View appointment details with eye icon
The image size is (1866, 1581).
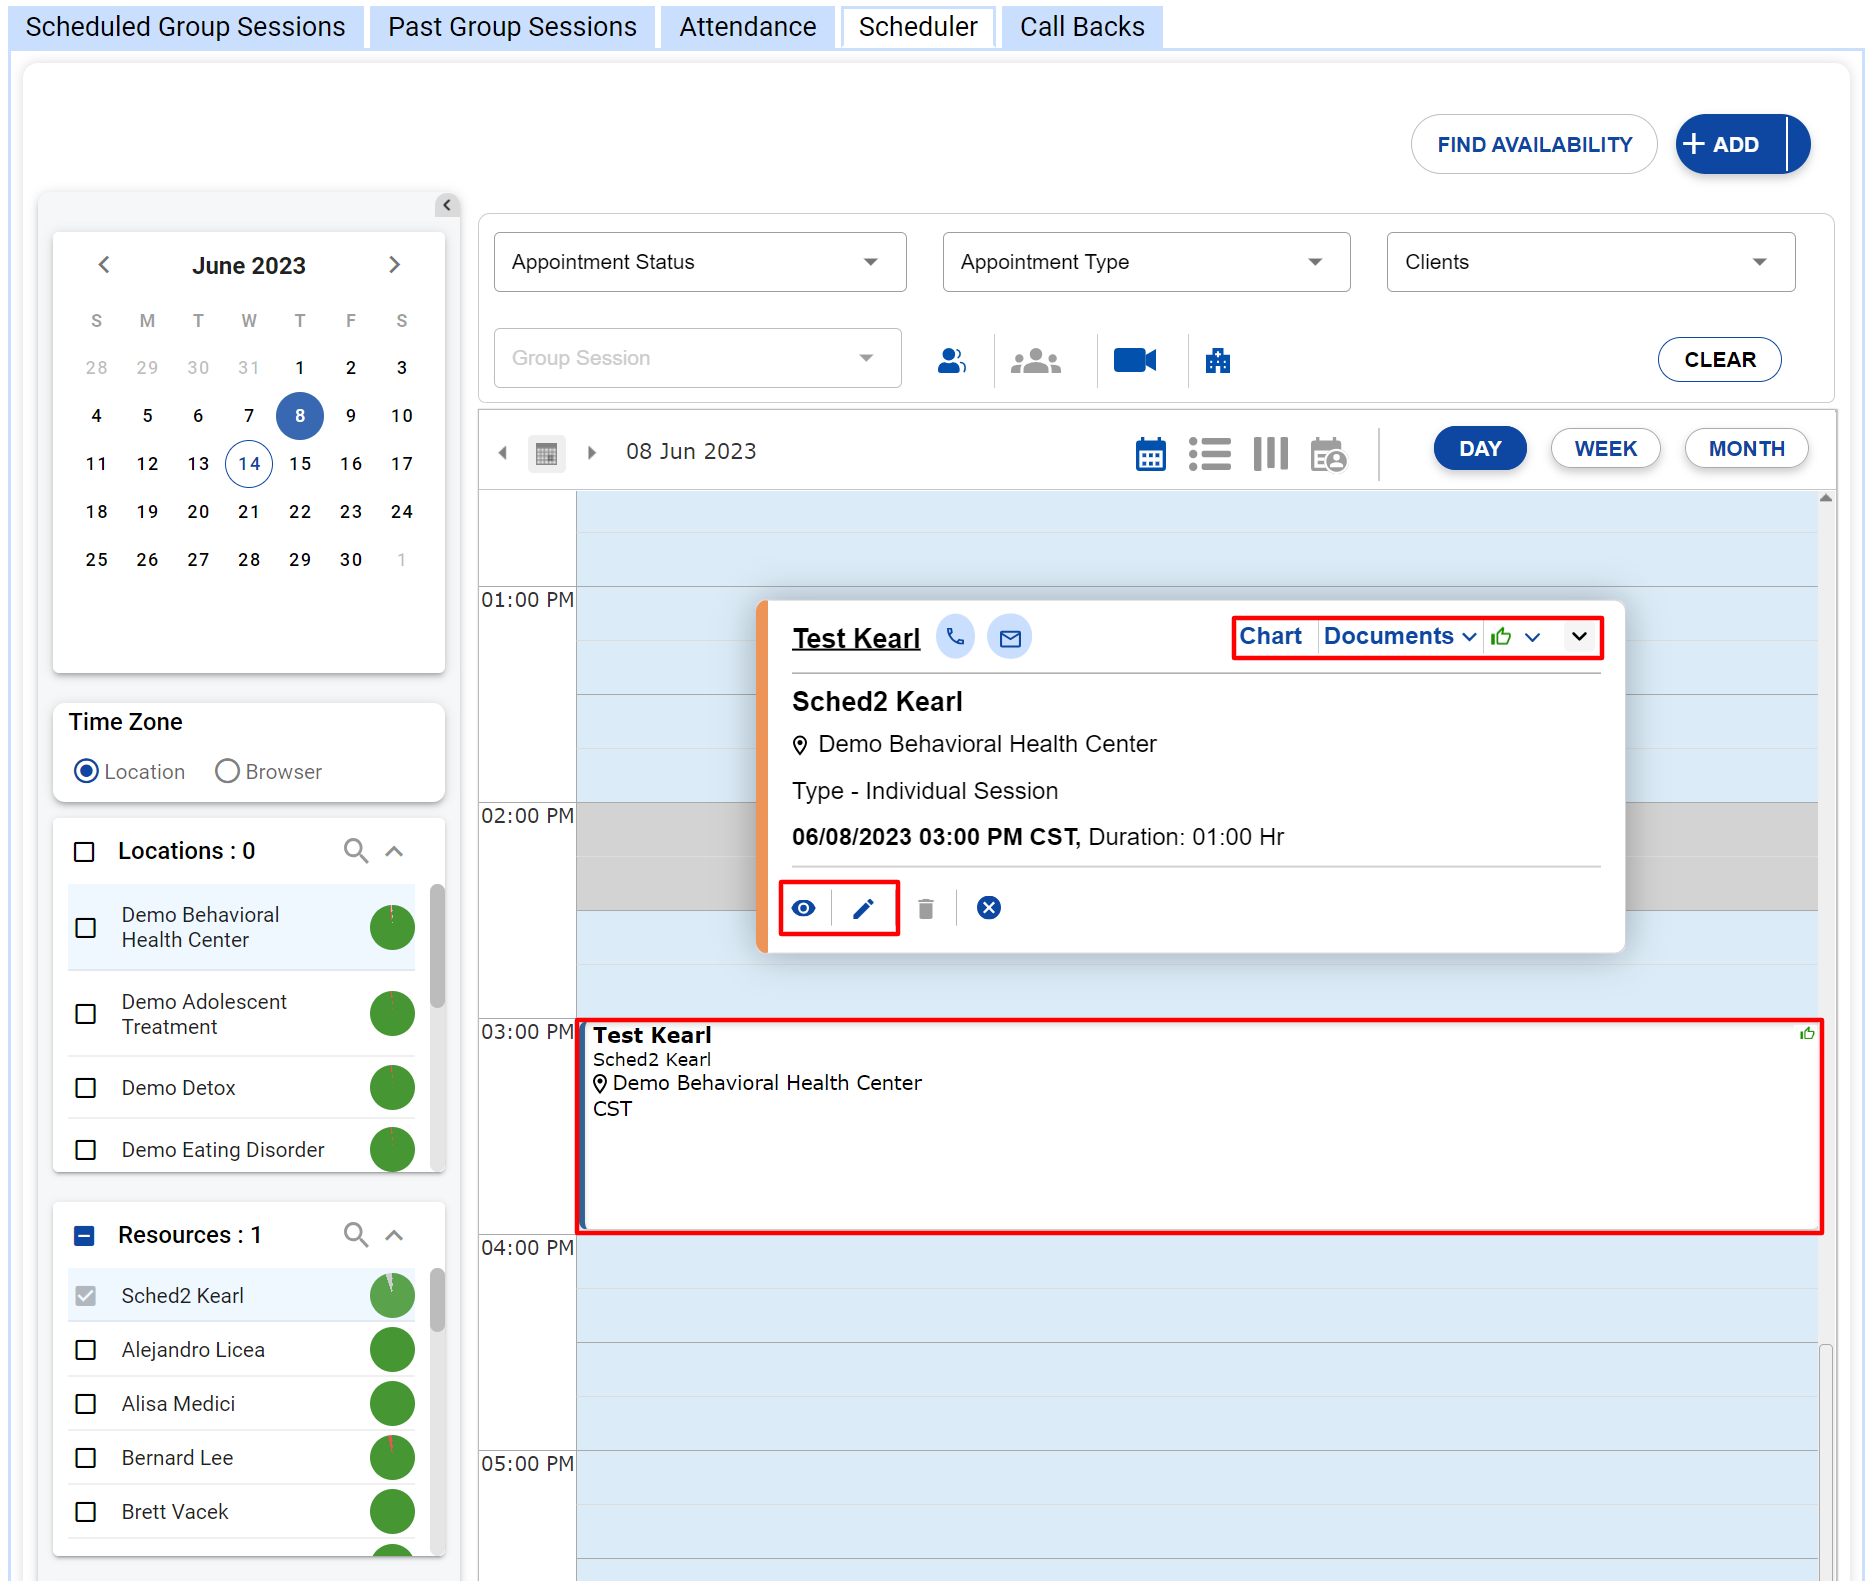[804, 908]
